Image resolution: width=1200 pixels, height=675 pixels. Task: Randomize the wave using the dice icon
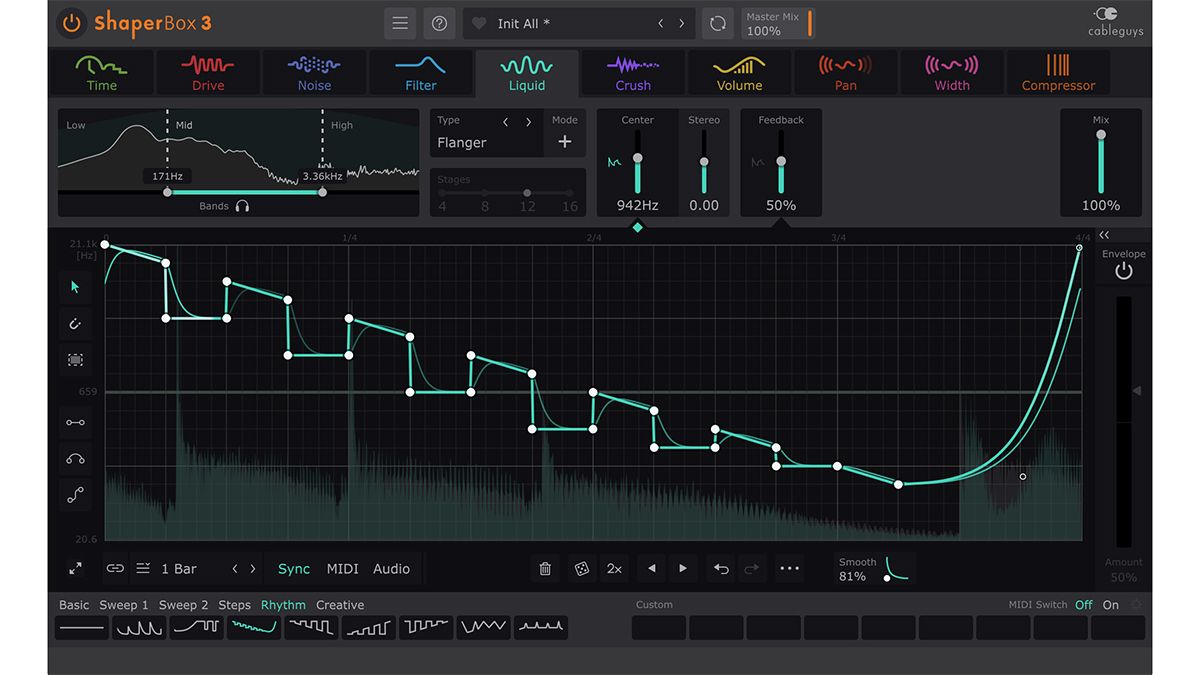pyautogui.click(x=581, y=568)
